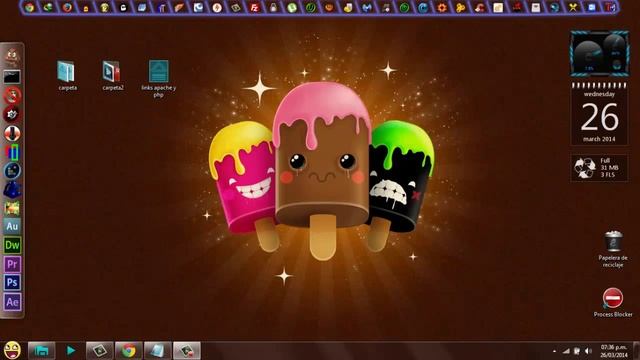Click the system monitor gauge widget

(599, 53)
